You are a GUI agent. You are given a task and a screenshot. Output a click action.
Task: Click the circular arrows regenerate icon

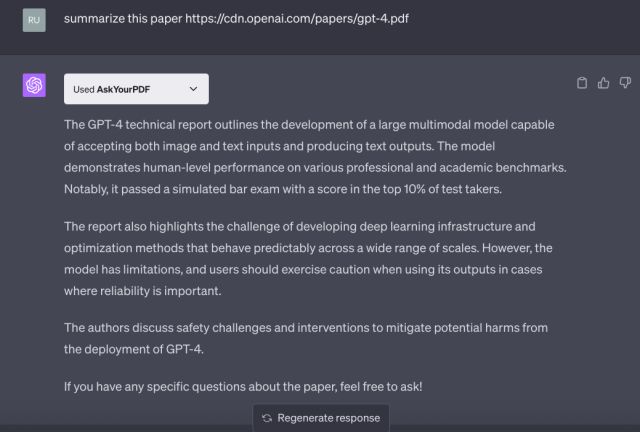[267, 418]
